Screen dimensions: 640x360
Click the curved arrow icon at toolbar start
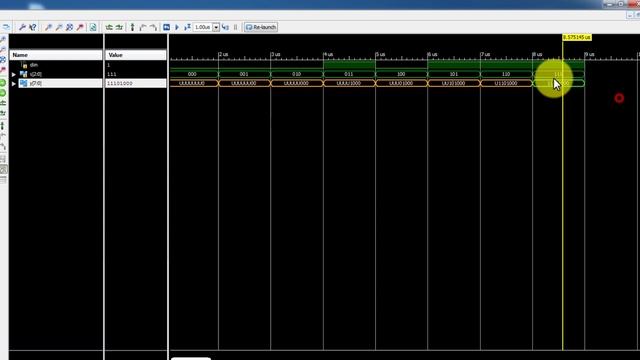coord(6,27)
